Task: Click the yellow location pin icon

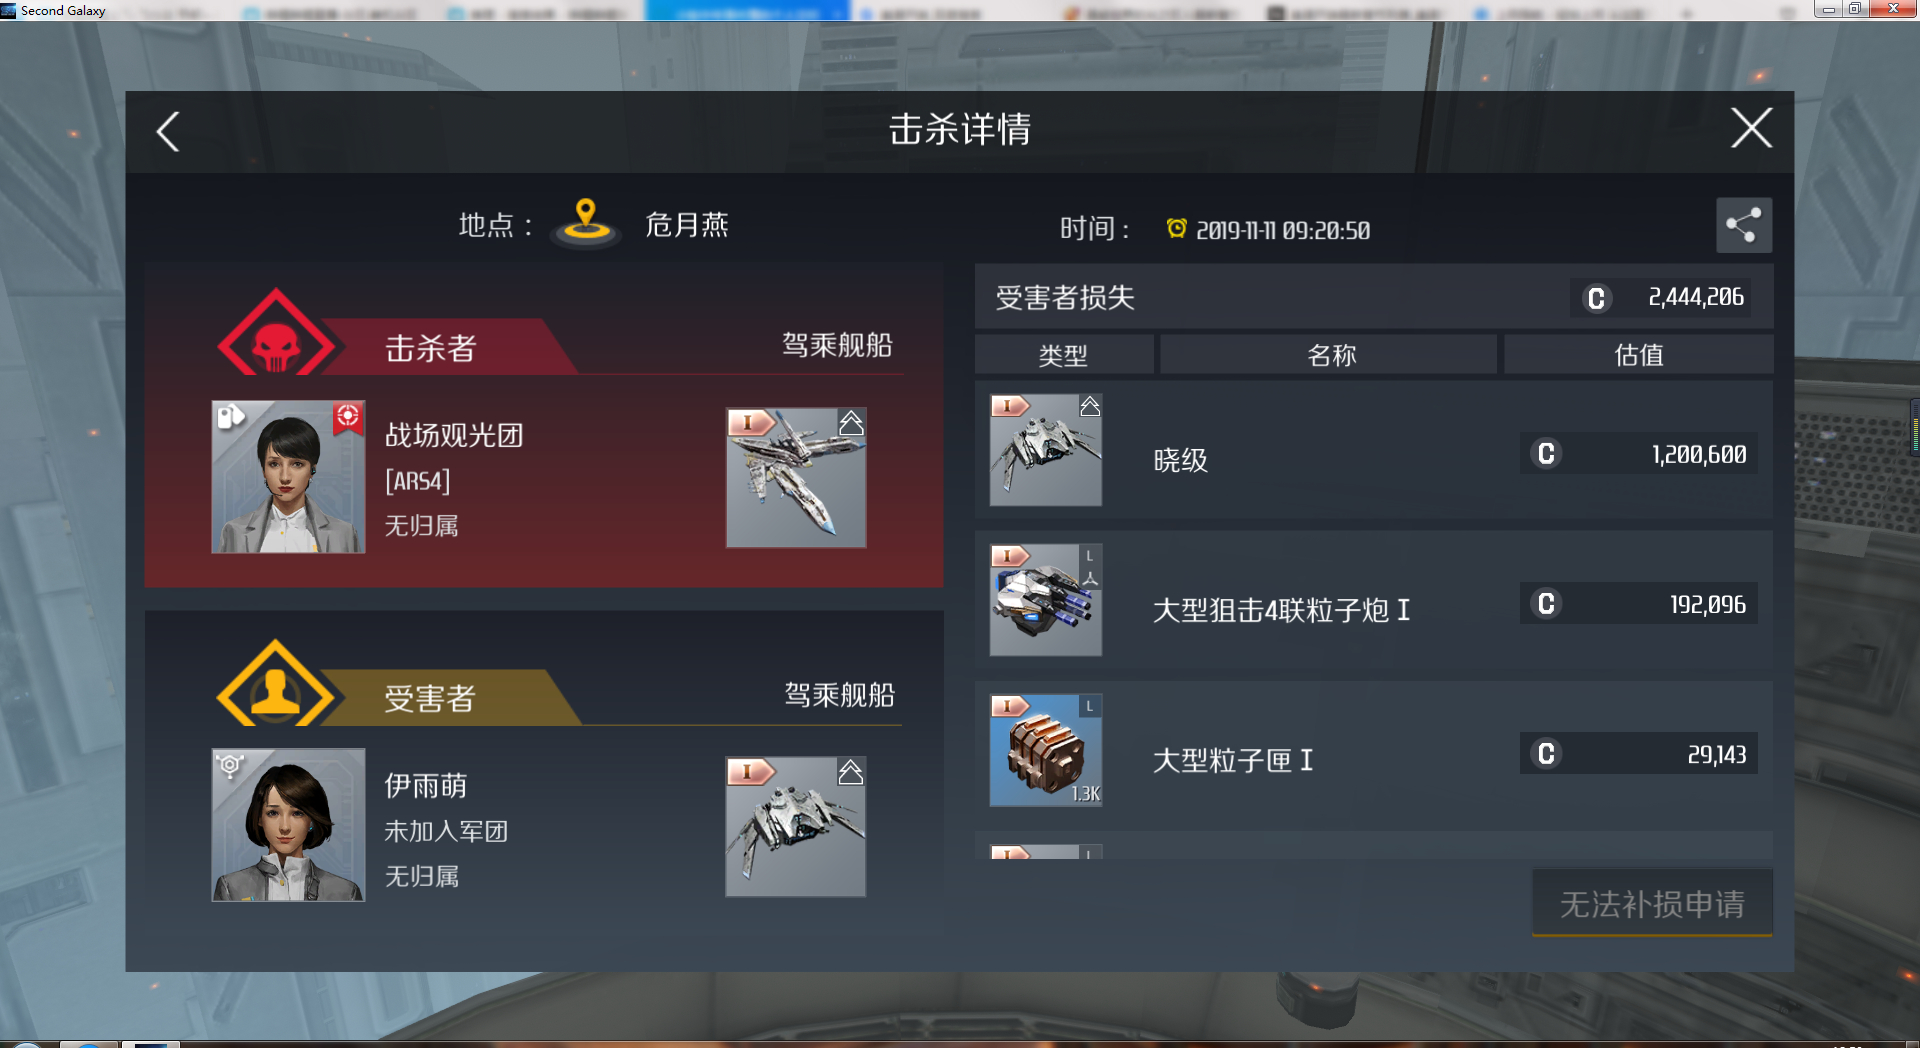Action: pos(587,222)
